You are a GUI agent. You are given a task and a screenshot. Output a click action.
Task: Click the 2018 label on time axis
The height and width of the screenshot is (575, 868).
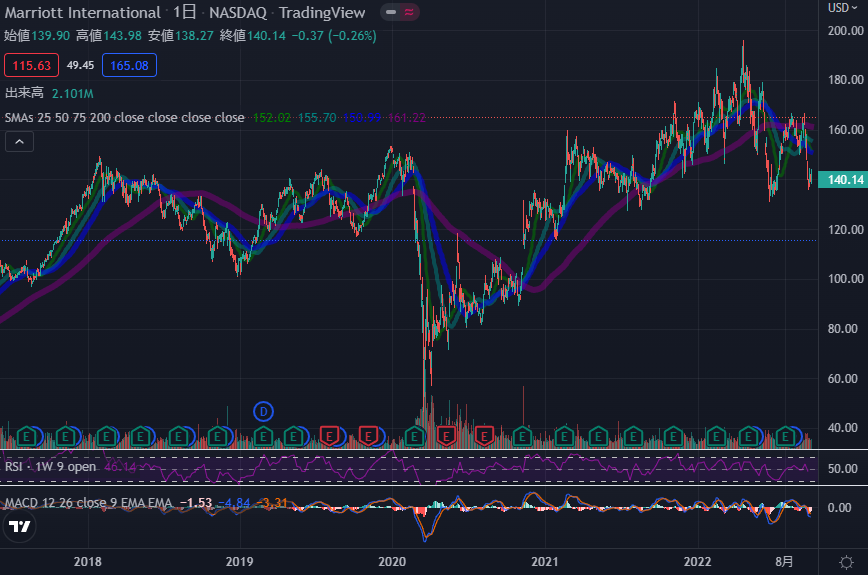point(87,562)
